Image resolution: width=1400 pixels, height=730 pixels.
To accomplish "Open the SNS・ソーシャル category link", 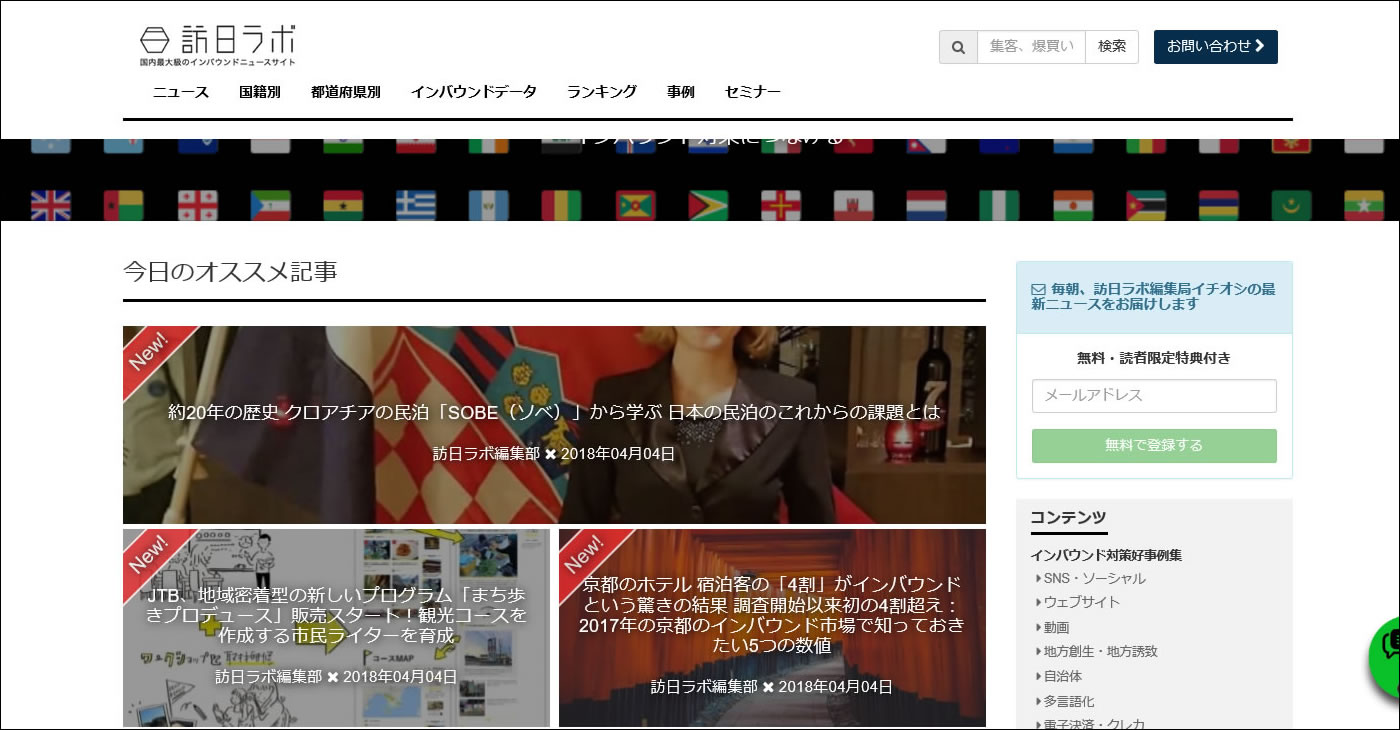I will pos(1095,579).
